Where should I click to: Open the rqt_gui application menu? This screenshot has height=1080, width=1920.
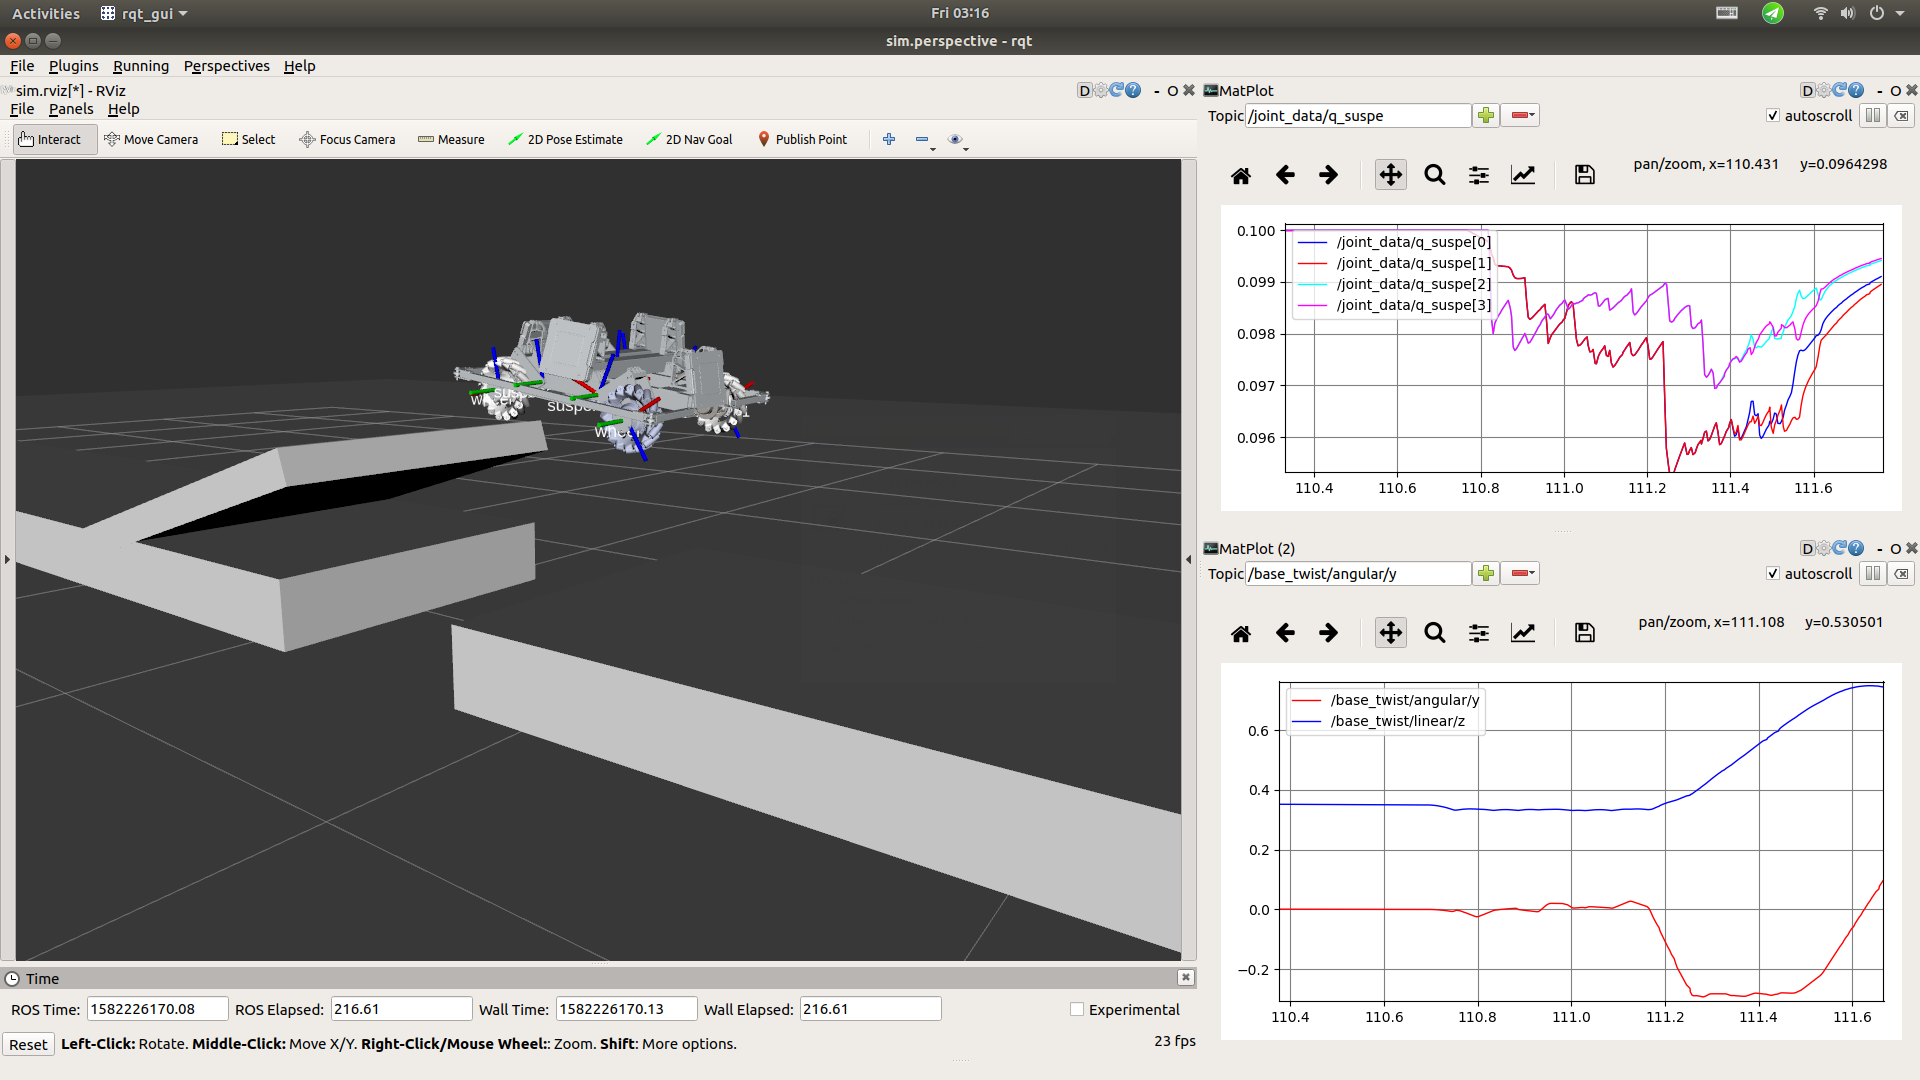click(x=144, y=14)
